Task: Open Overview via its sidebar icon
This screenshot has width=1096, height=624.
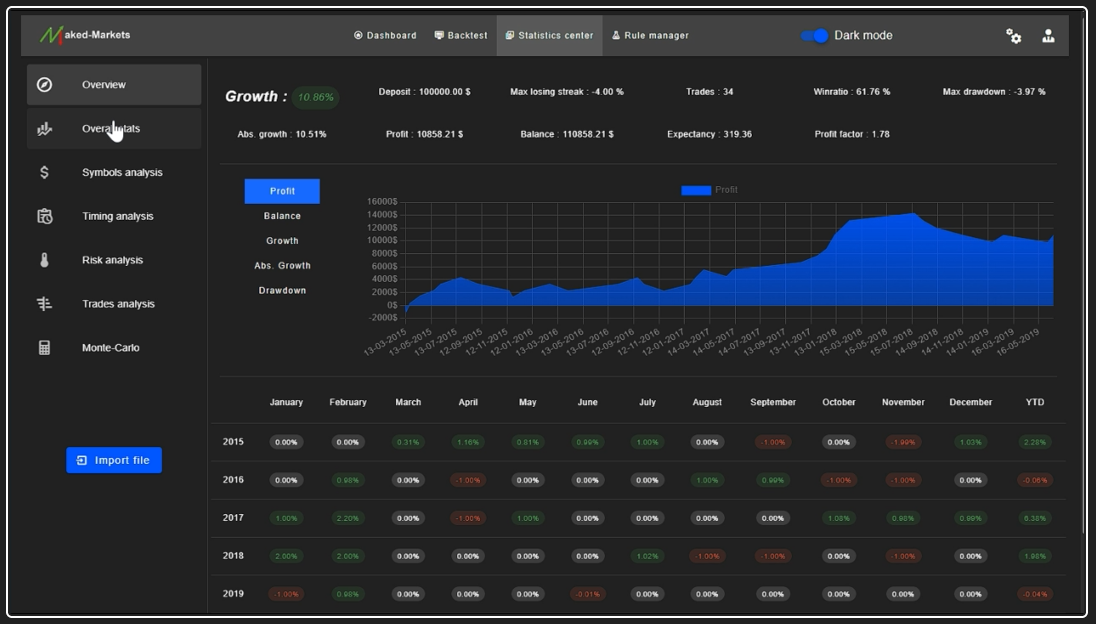Action: [x=44, y=84]
